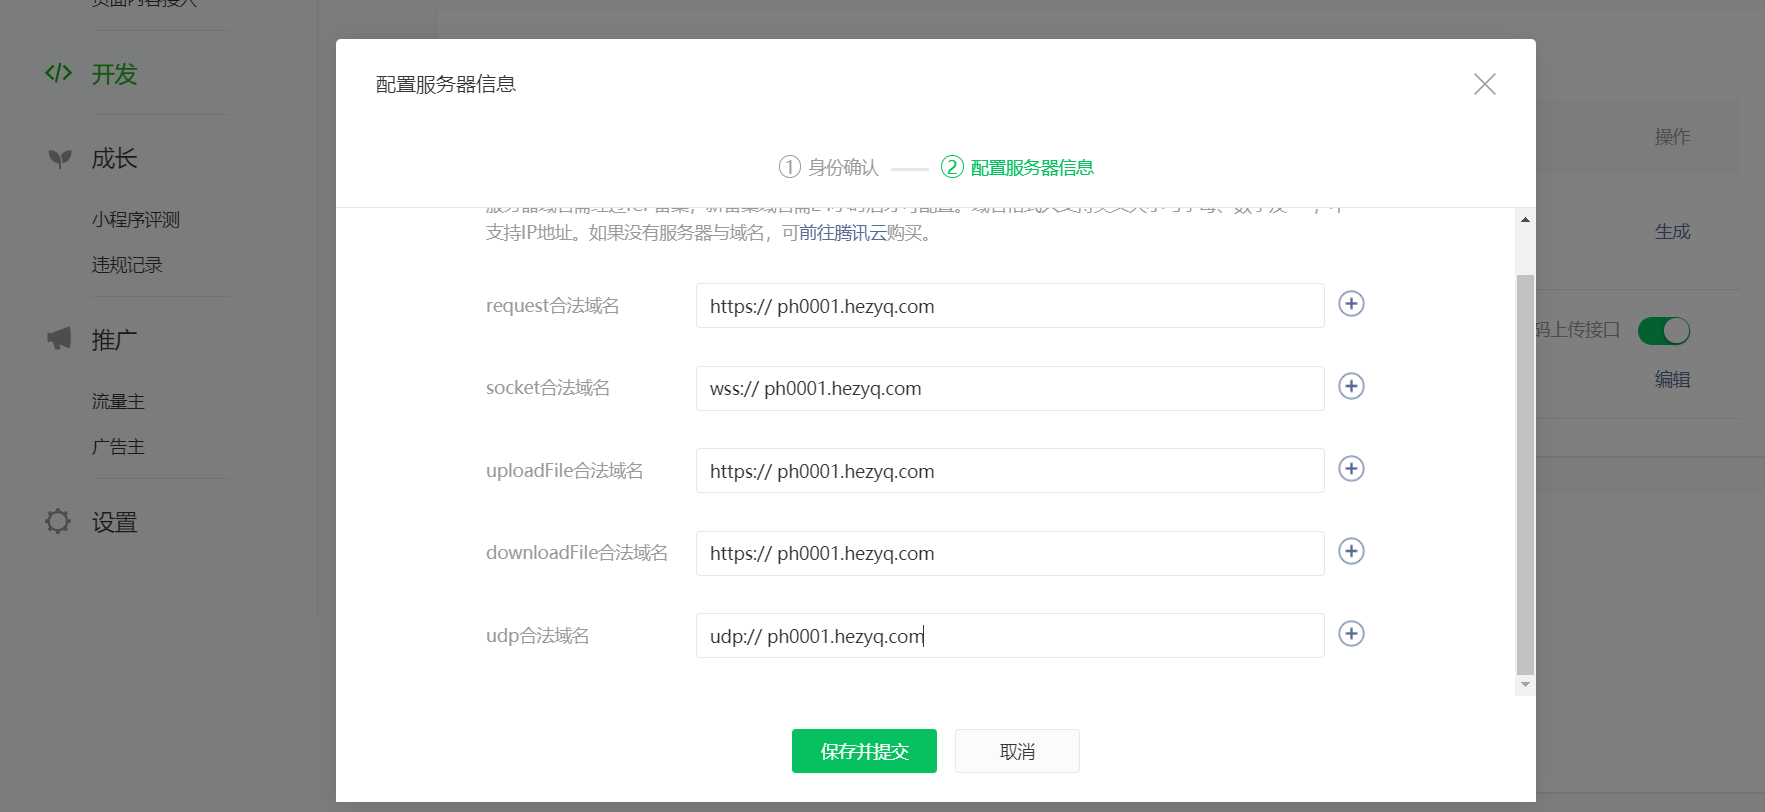
Task: Add another uploadFile合法域名 entry with plus icon
Action: (1351, 469)
